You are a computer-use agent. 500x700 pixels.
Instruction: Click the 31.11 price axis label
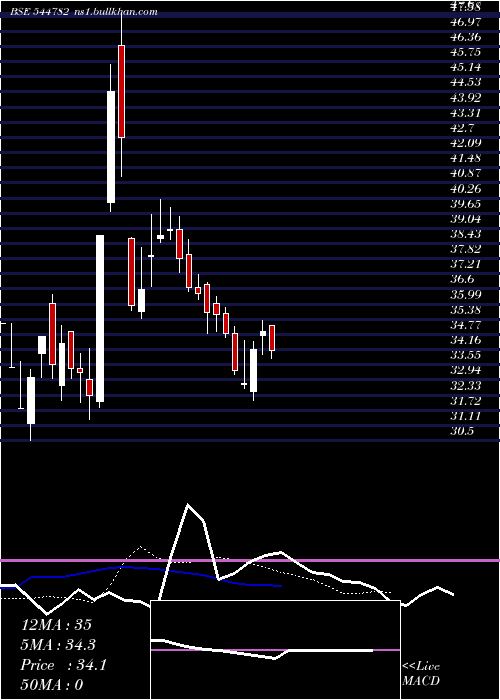(x=466, y=417)
